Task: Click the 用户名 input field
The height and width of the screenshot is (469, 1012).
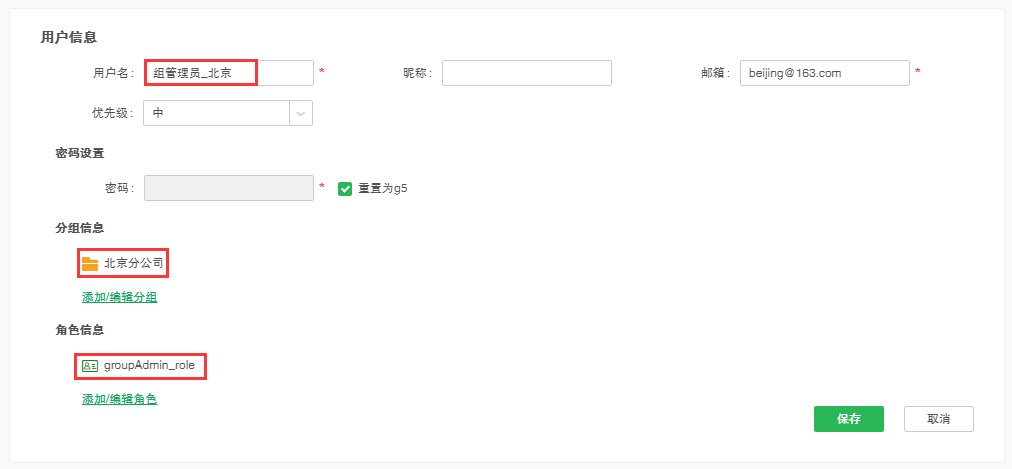Action: tap(228, 73)
